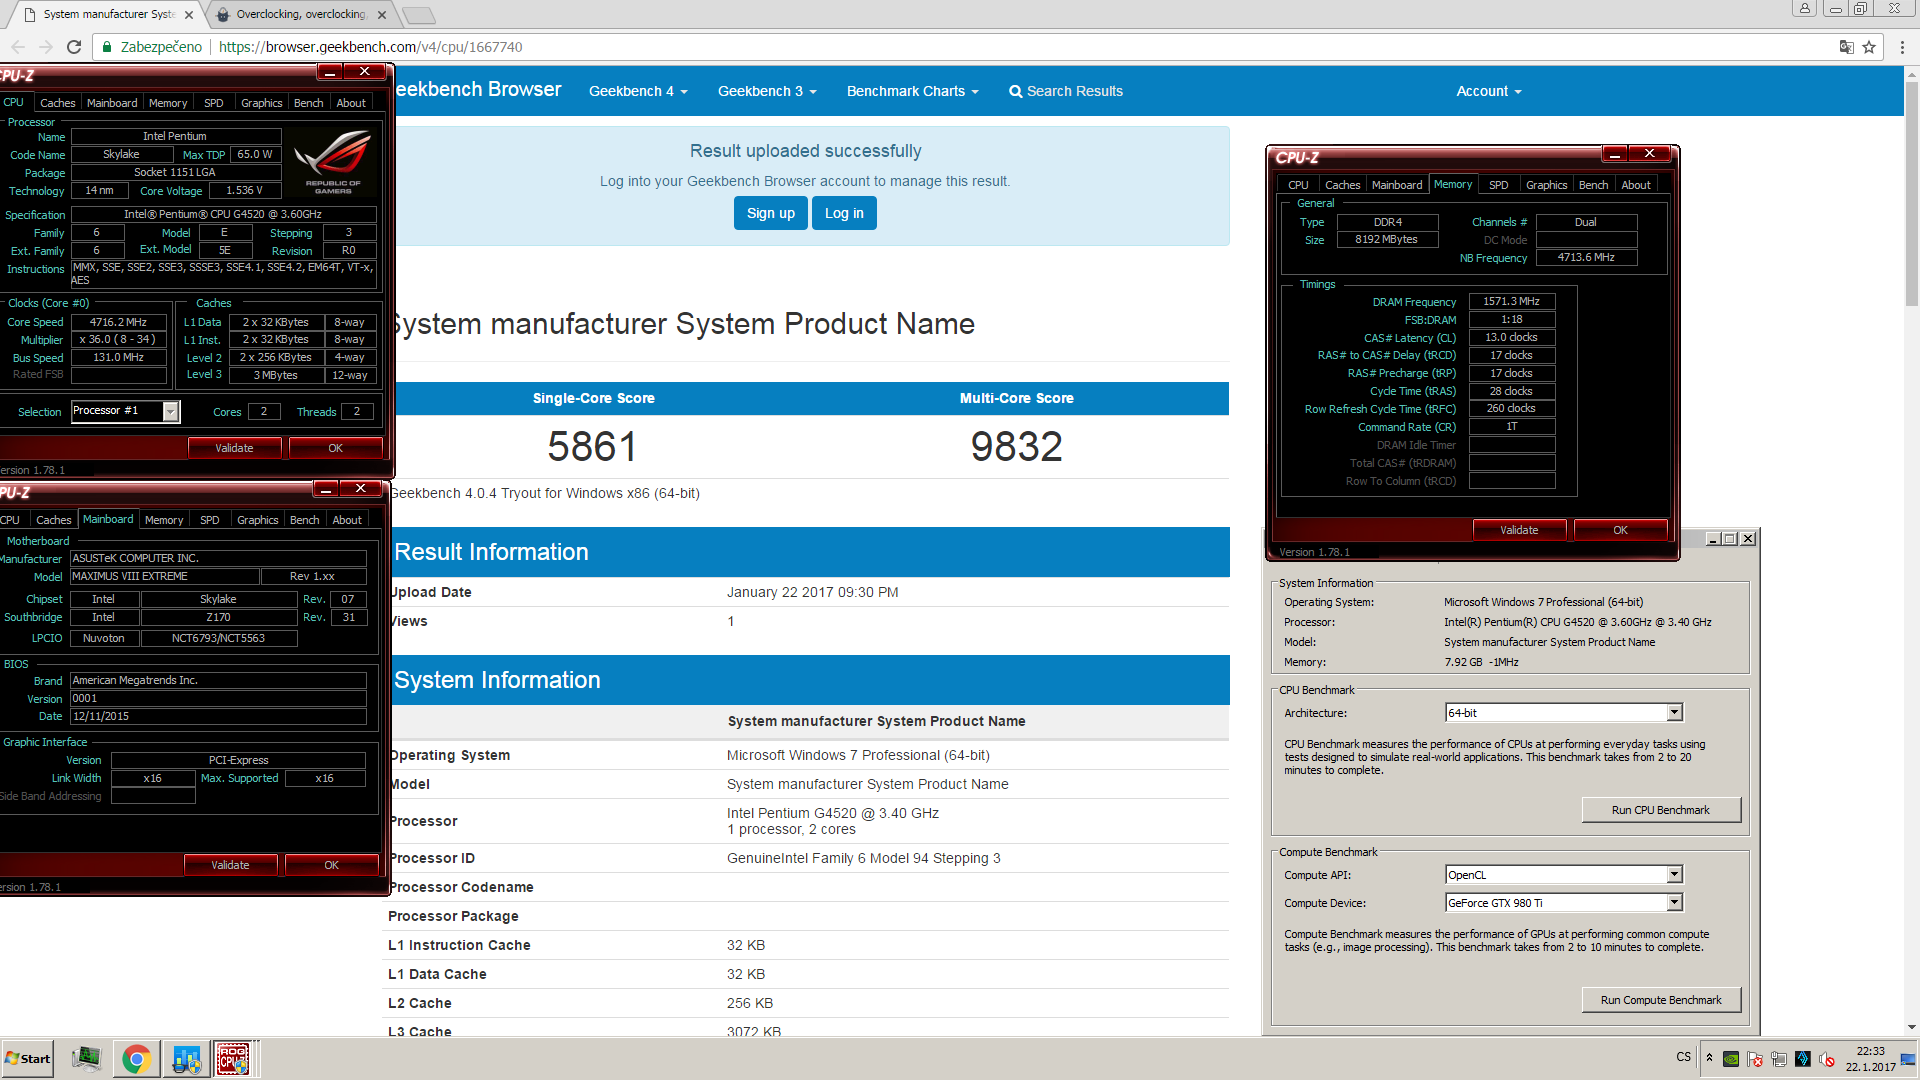
Task: Click the Chrome translate page icon
Action: pos(1846,47)
